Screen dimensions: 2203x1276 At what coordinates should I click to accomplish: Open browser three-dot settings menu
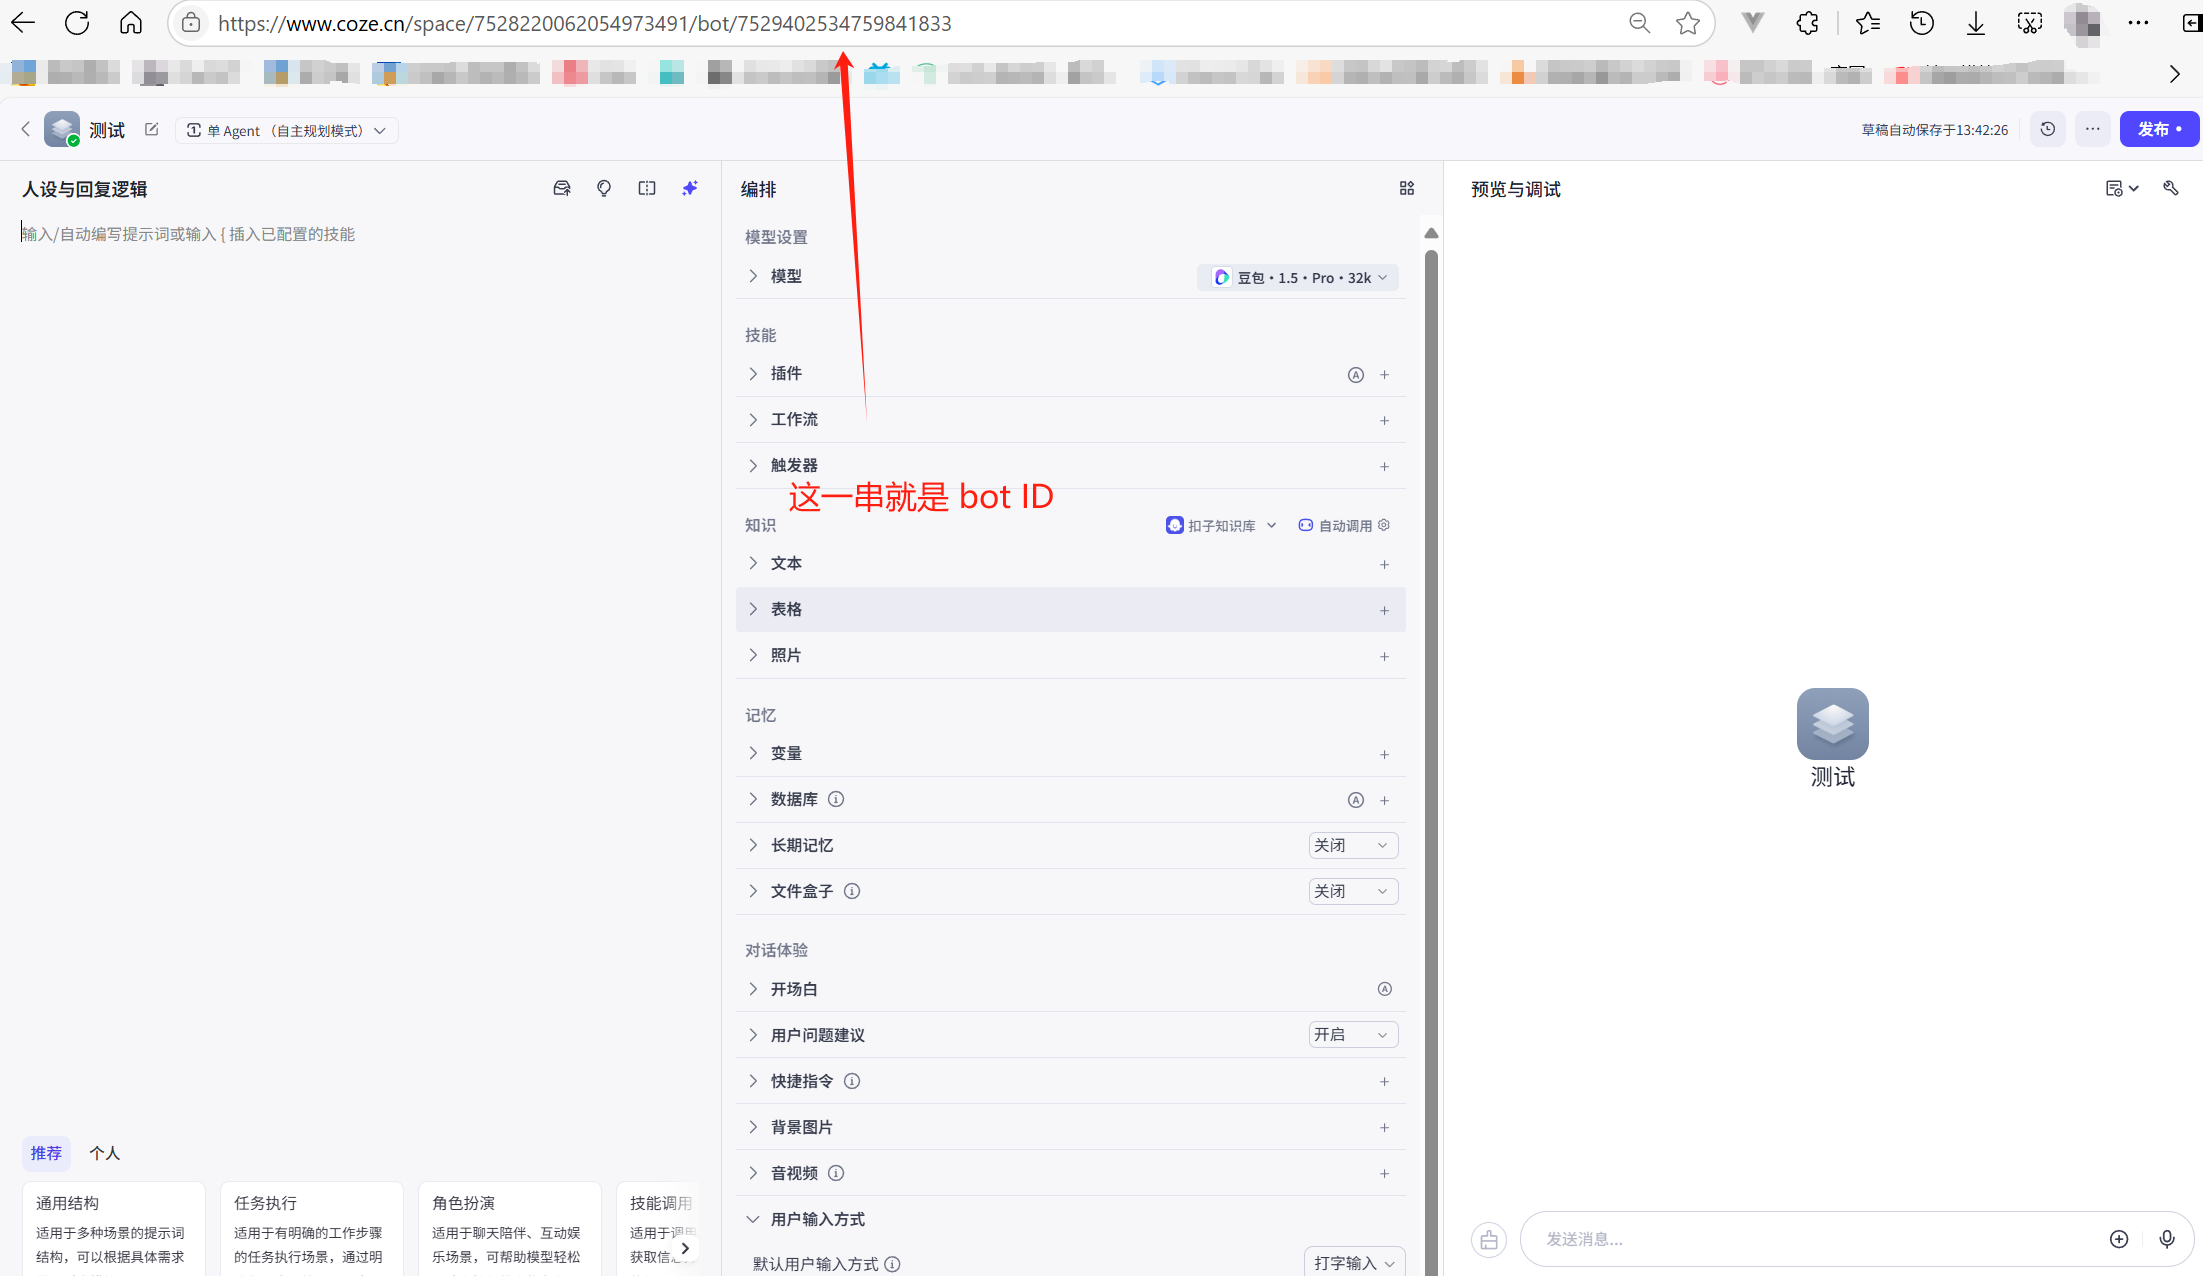[x=2138, y=22]
